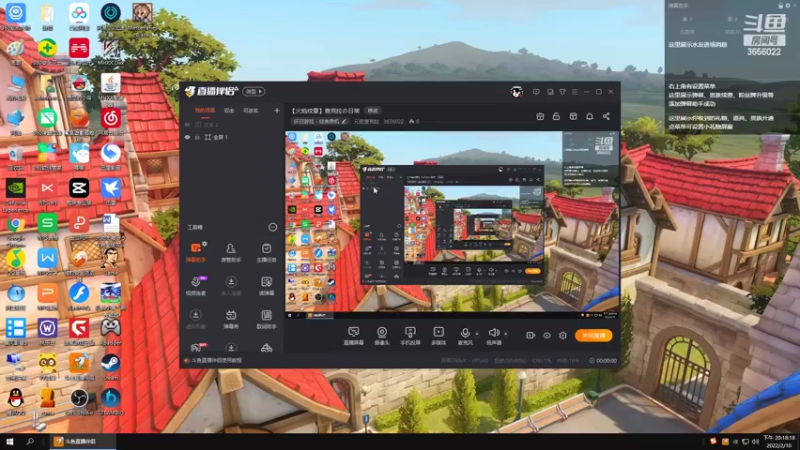Toggle lock on the fullscreen source row
The height and width of the screenshot is (450, 800).
click(197, 137)
